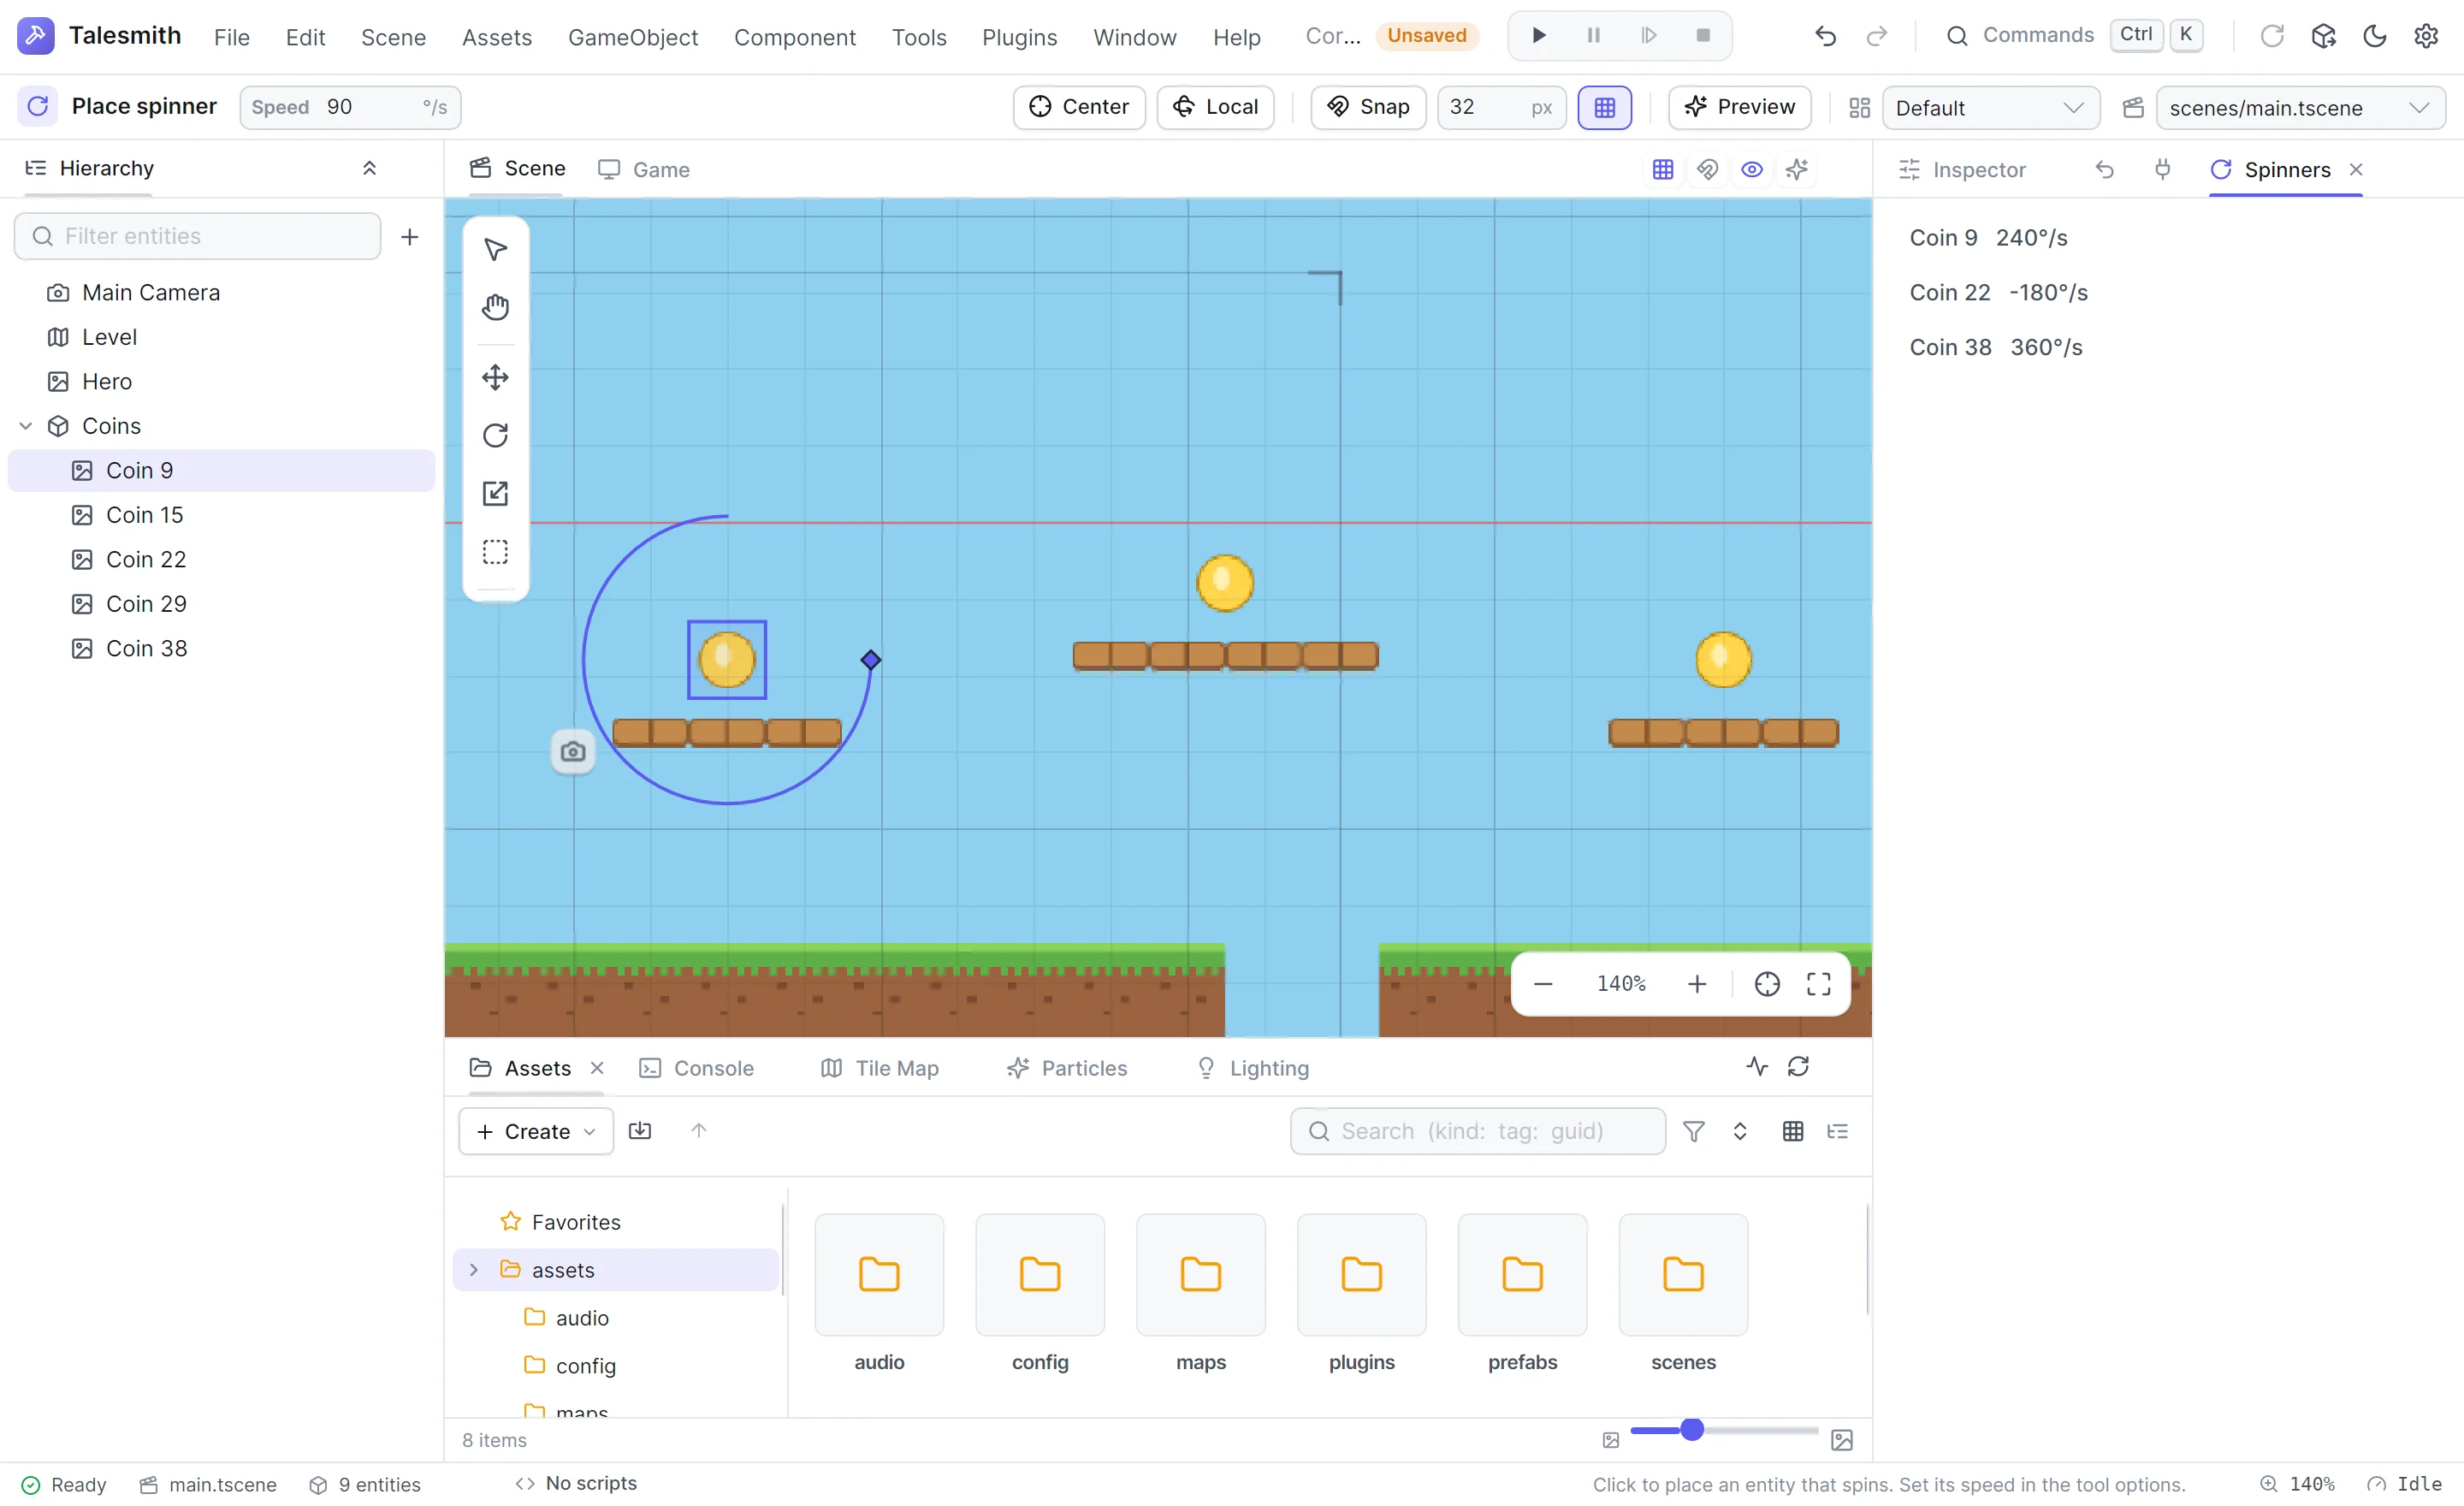Click the step frame button

point(1649,36)
